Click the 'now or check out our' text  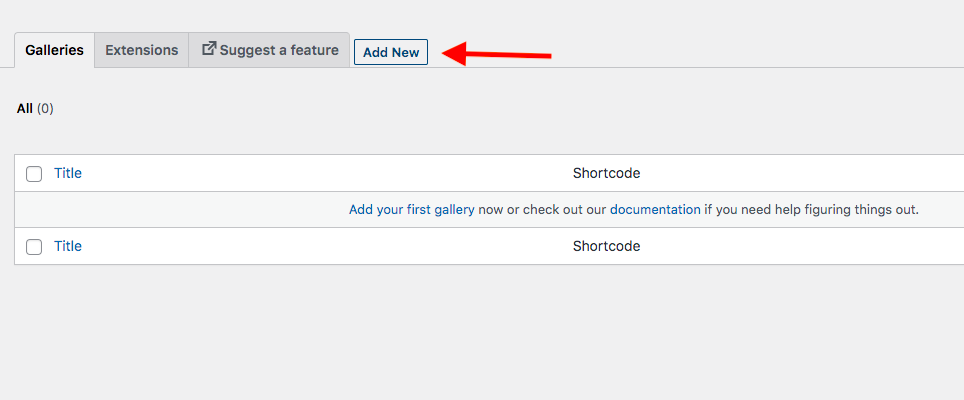click(542, 210)
